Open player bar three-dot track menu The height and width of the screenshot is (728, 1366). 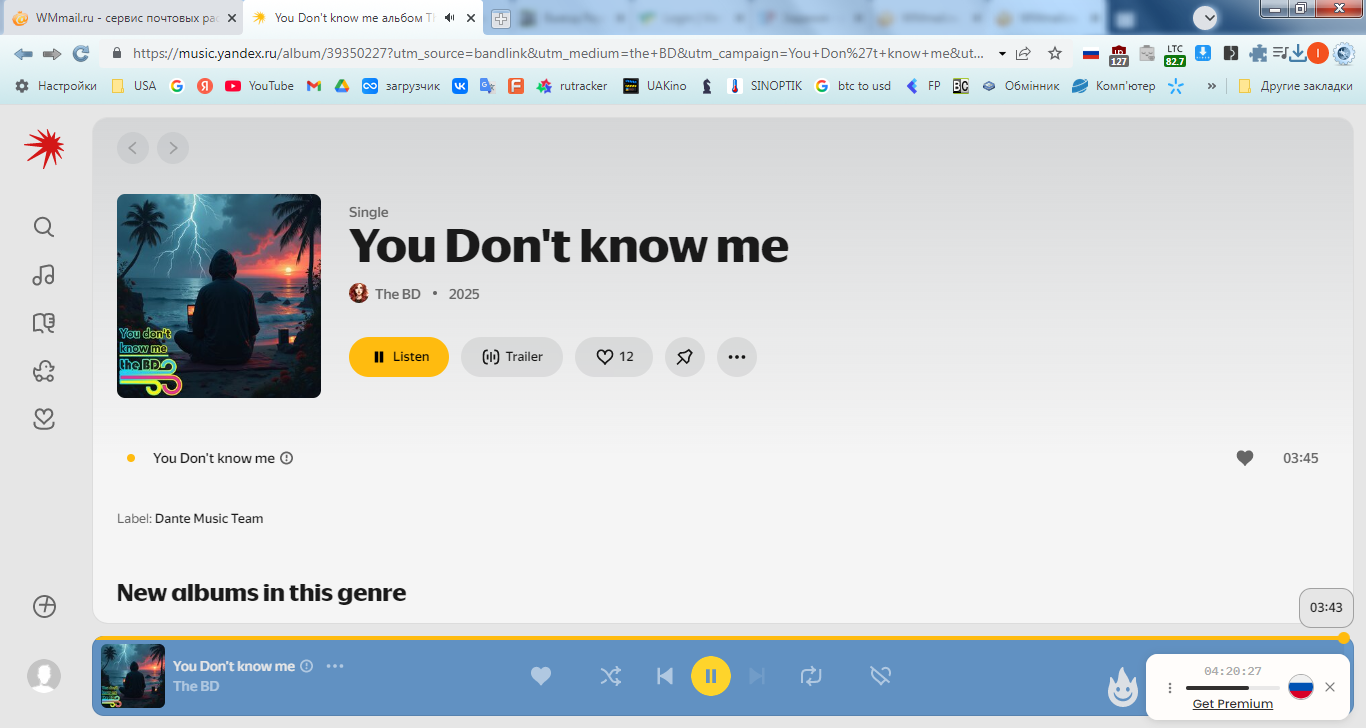(x=335, y=666)
